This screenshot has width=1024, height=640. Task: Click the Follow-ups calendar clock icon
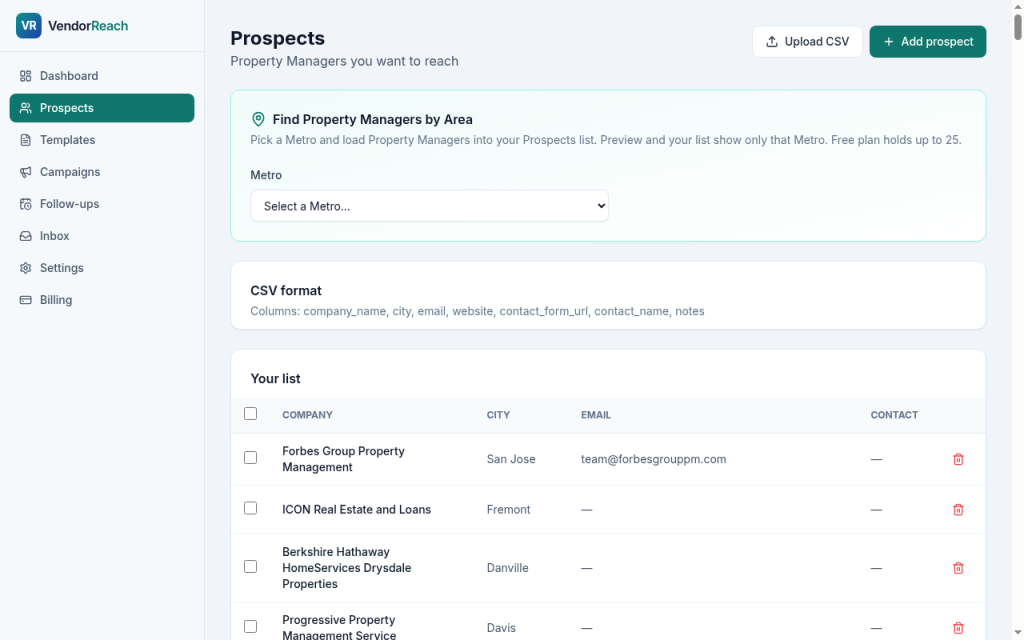coord(25,204)
